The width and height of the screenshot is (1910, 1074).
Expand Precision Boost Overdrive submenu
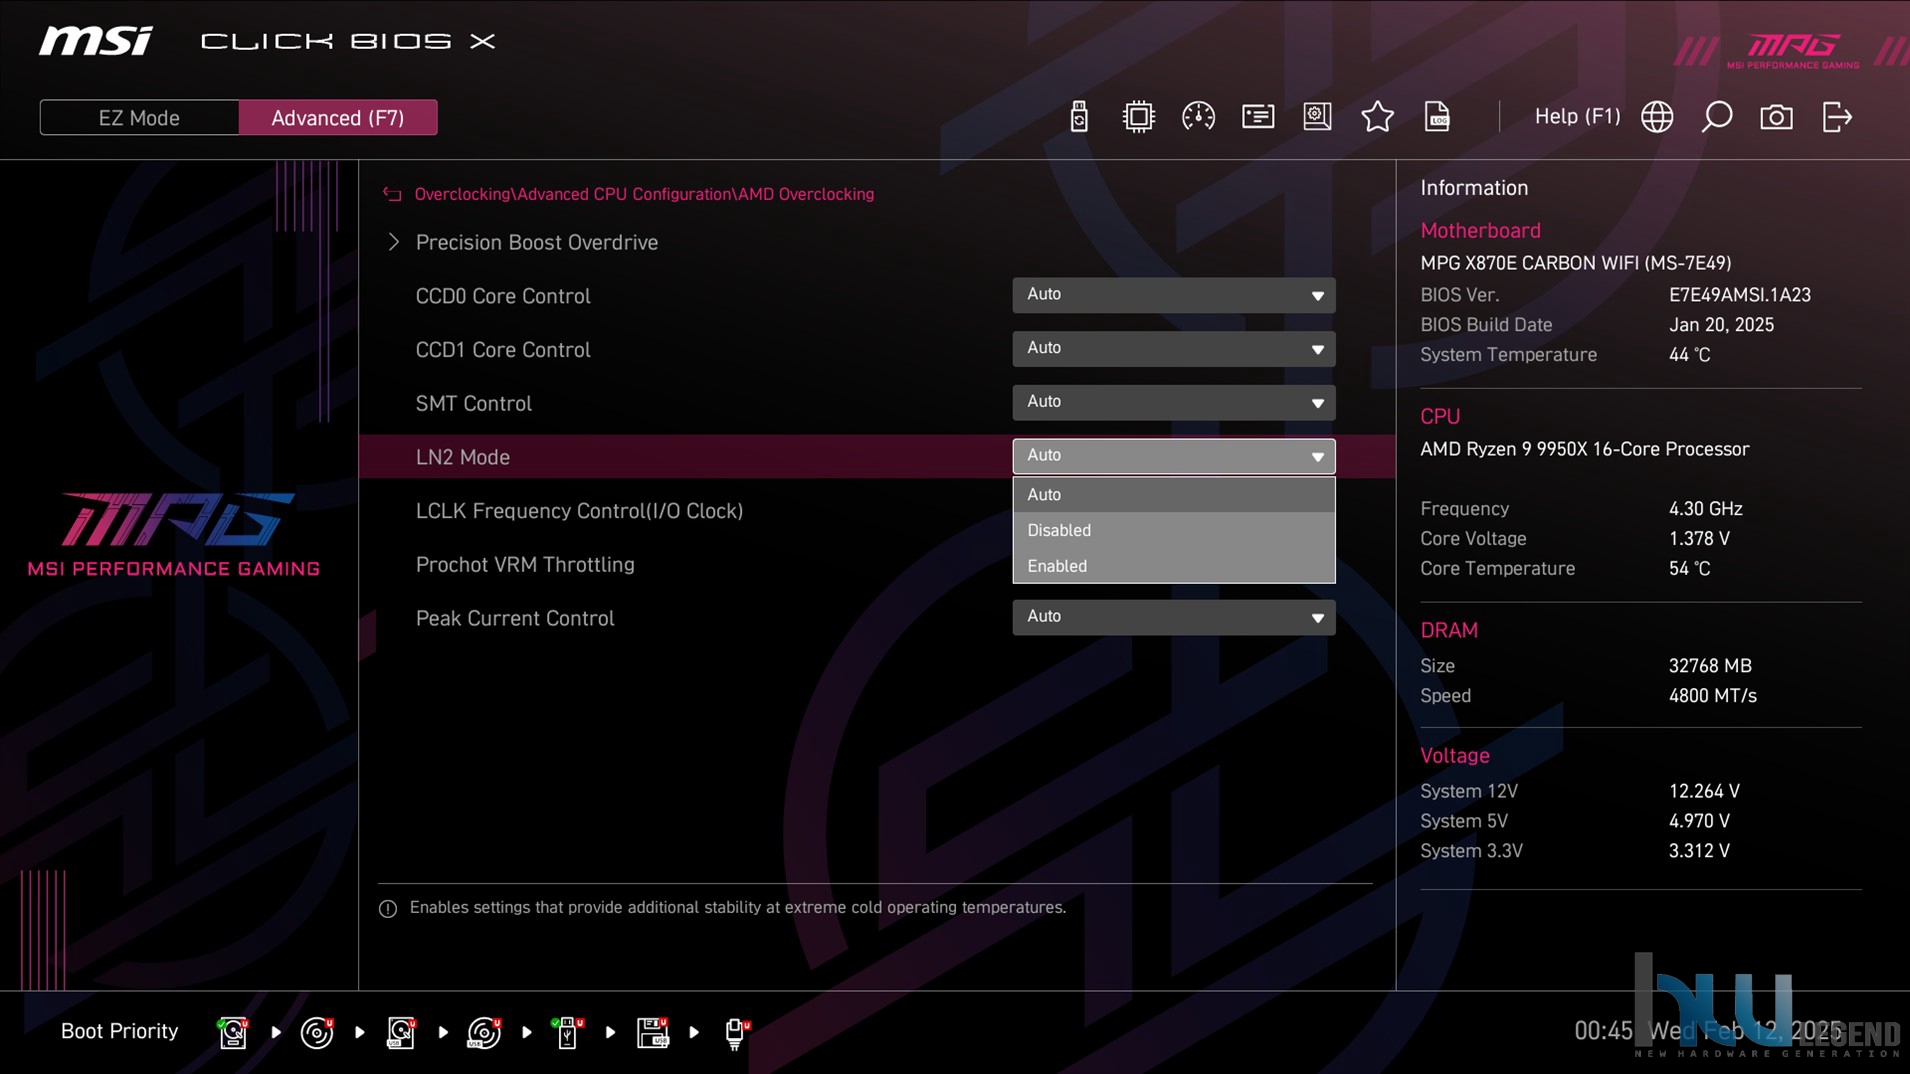pyautogui.click(x=536, y=242)
